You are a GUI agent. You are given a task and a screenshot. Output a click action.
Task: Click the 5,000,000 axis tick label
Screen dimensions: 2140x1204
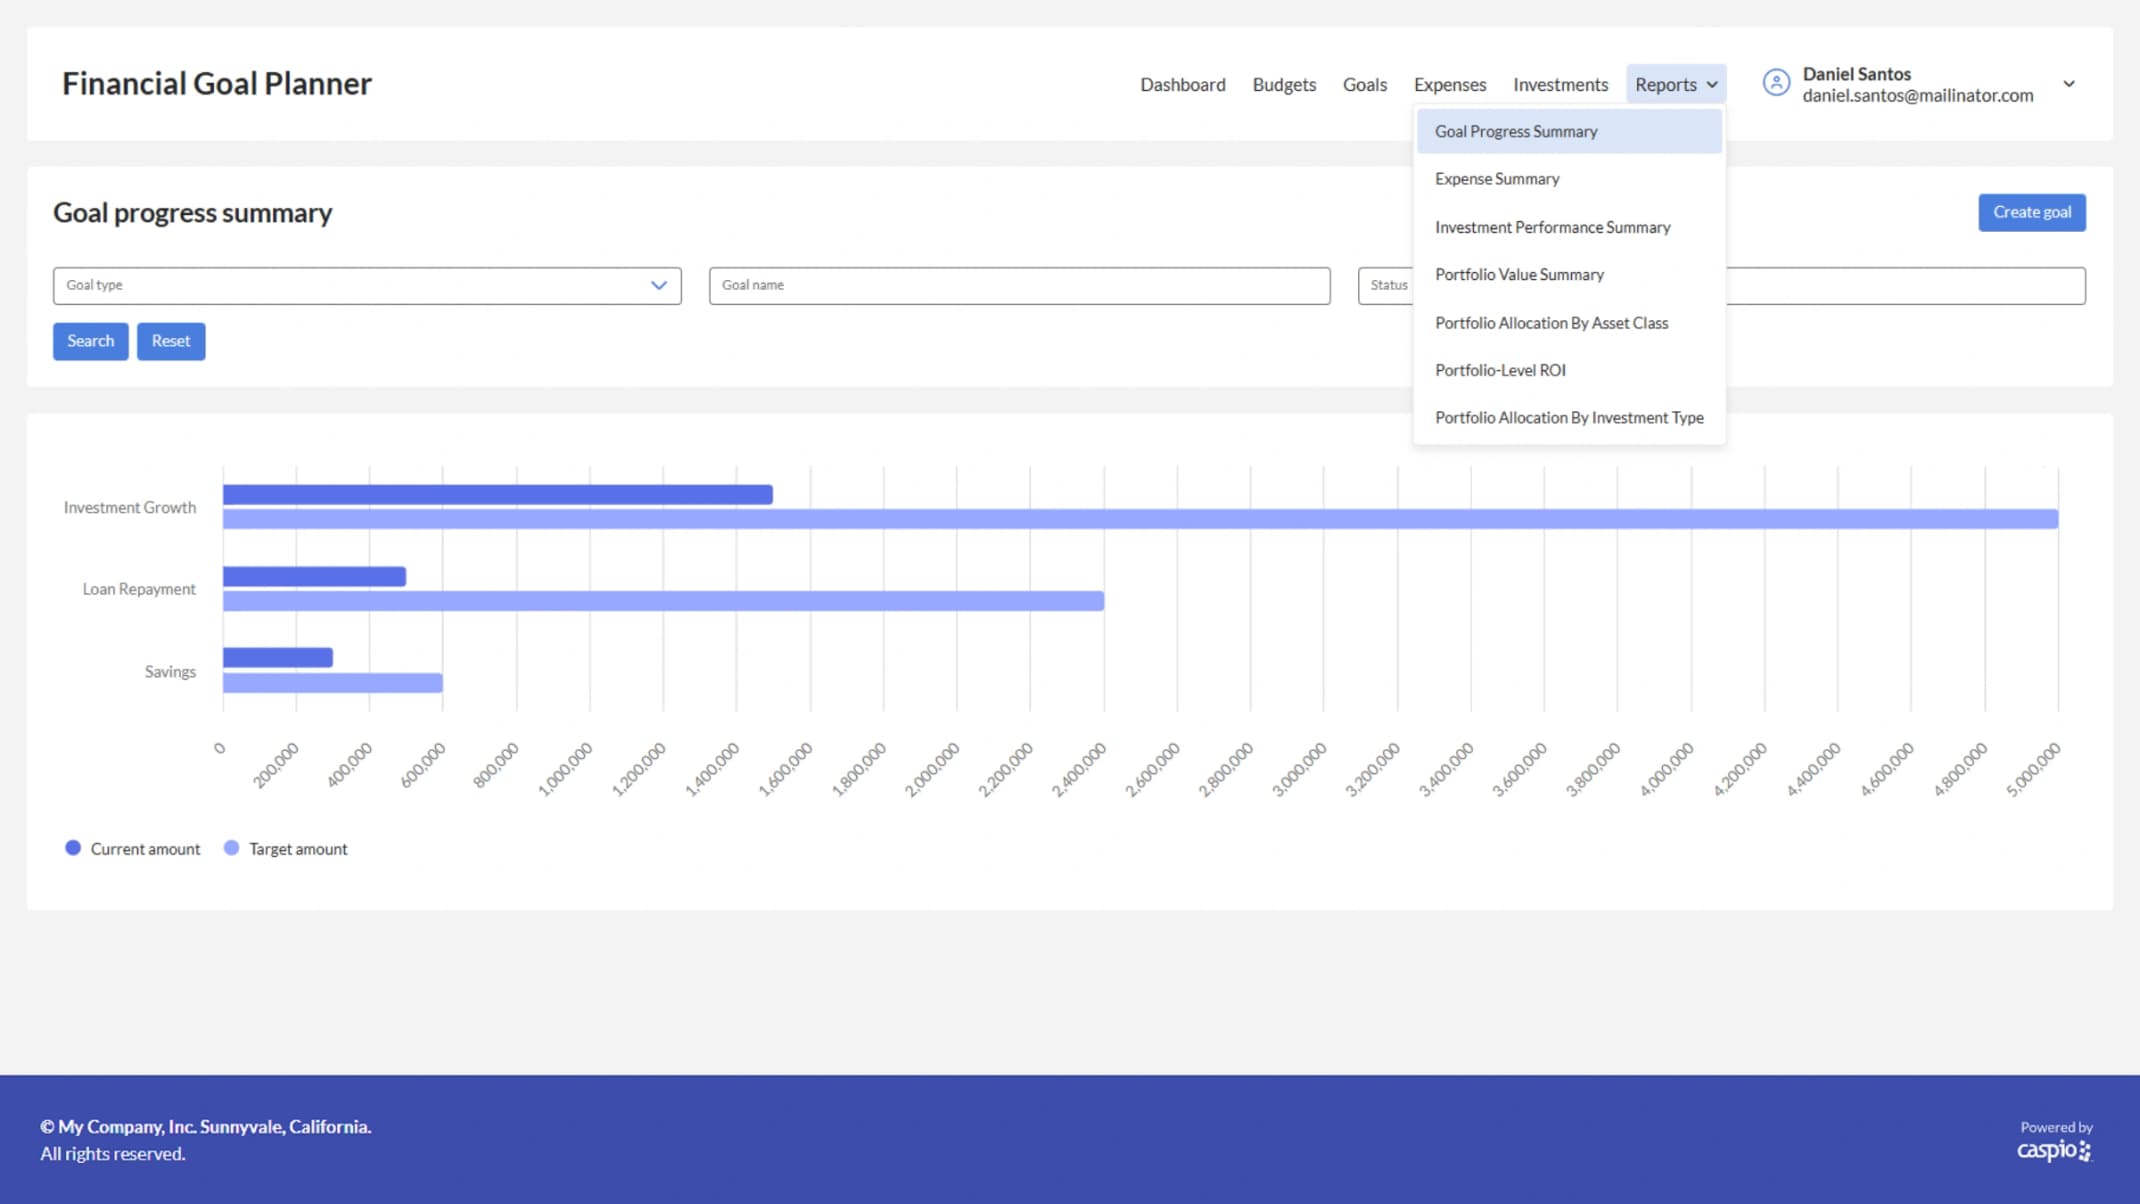(2034, 769)
